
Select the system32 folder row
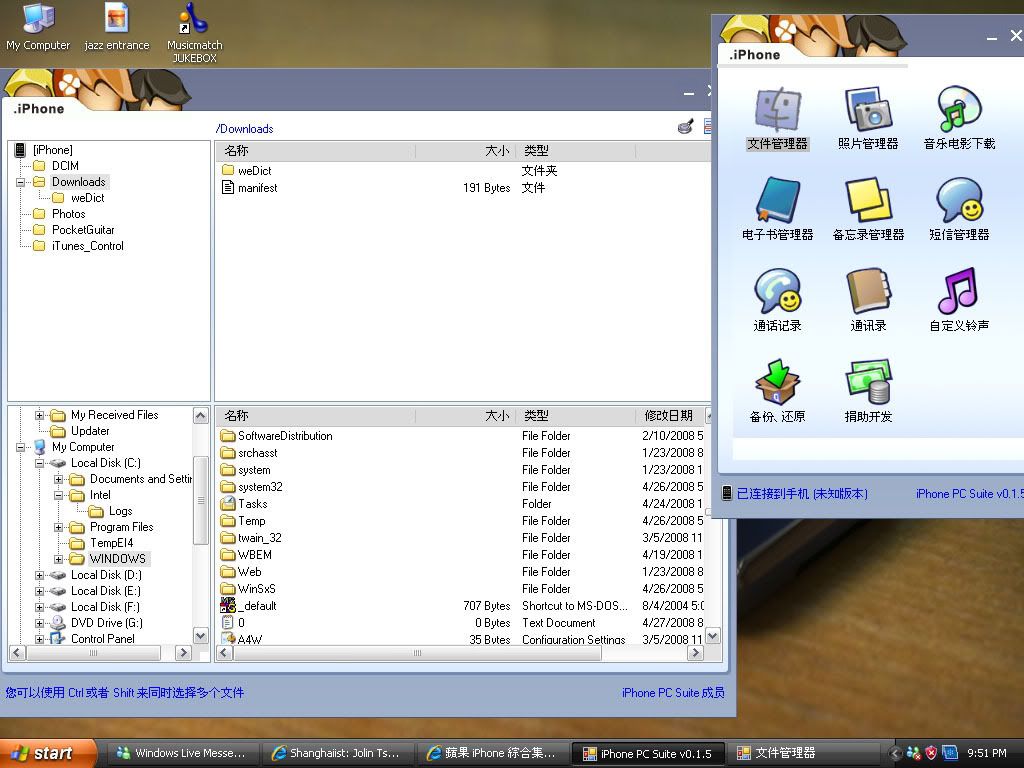[x=462, y=487]
